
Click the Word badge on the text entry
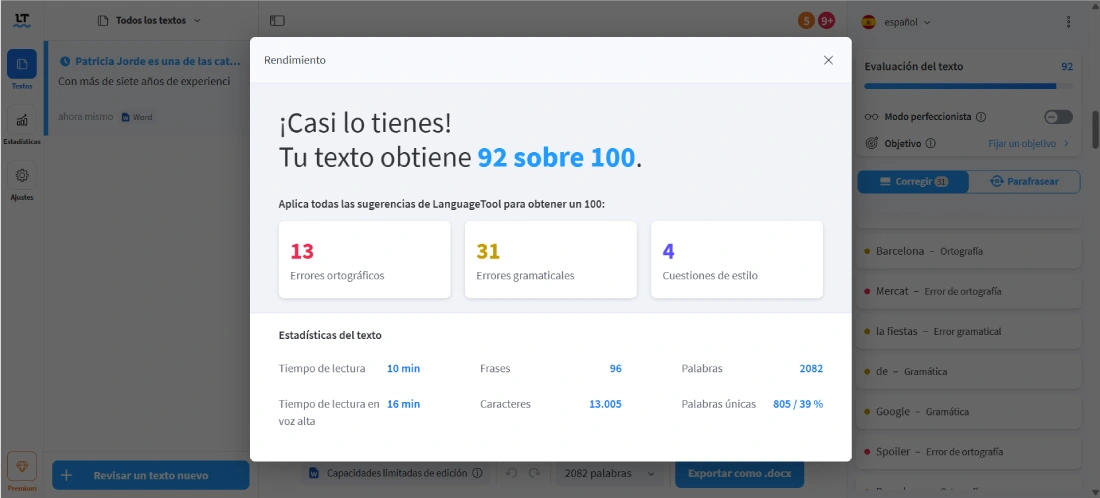(137, 117)
